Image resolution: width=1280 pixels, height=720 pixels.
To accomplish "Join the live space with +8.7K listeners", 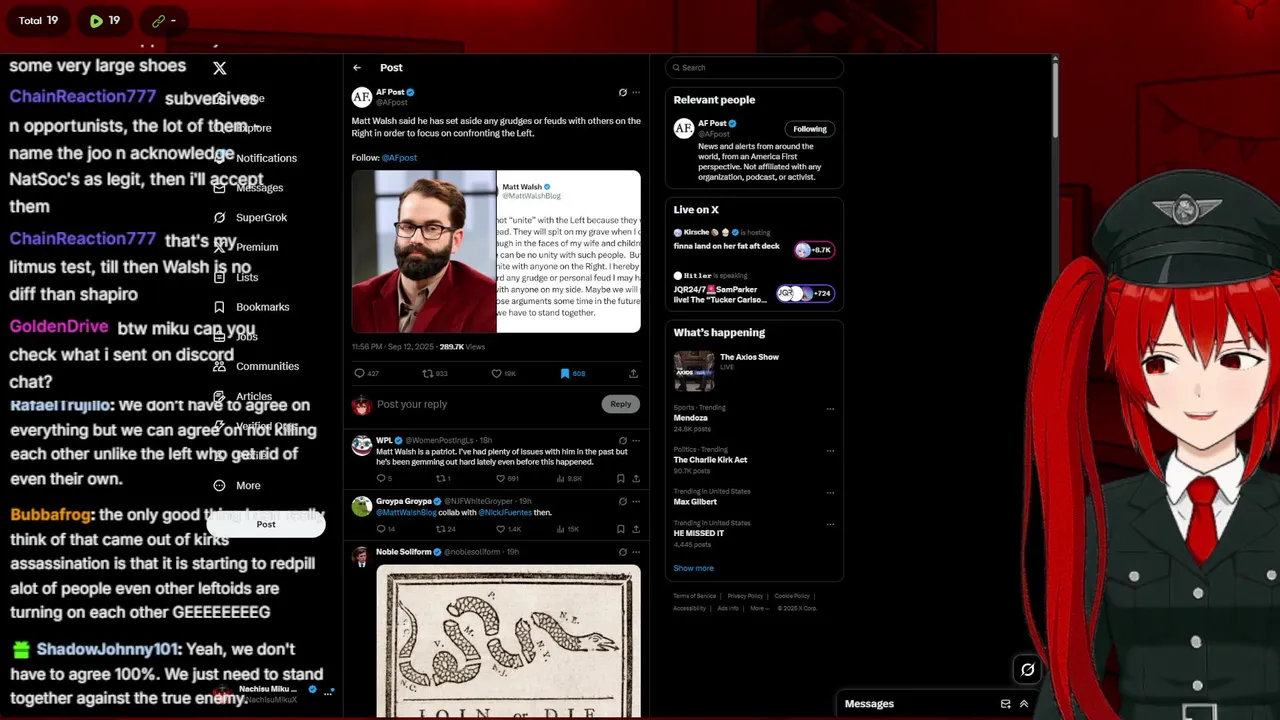I will [814, 250].
